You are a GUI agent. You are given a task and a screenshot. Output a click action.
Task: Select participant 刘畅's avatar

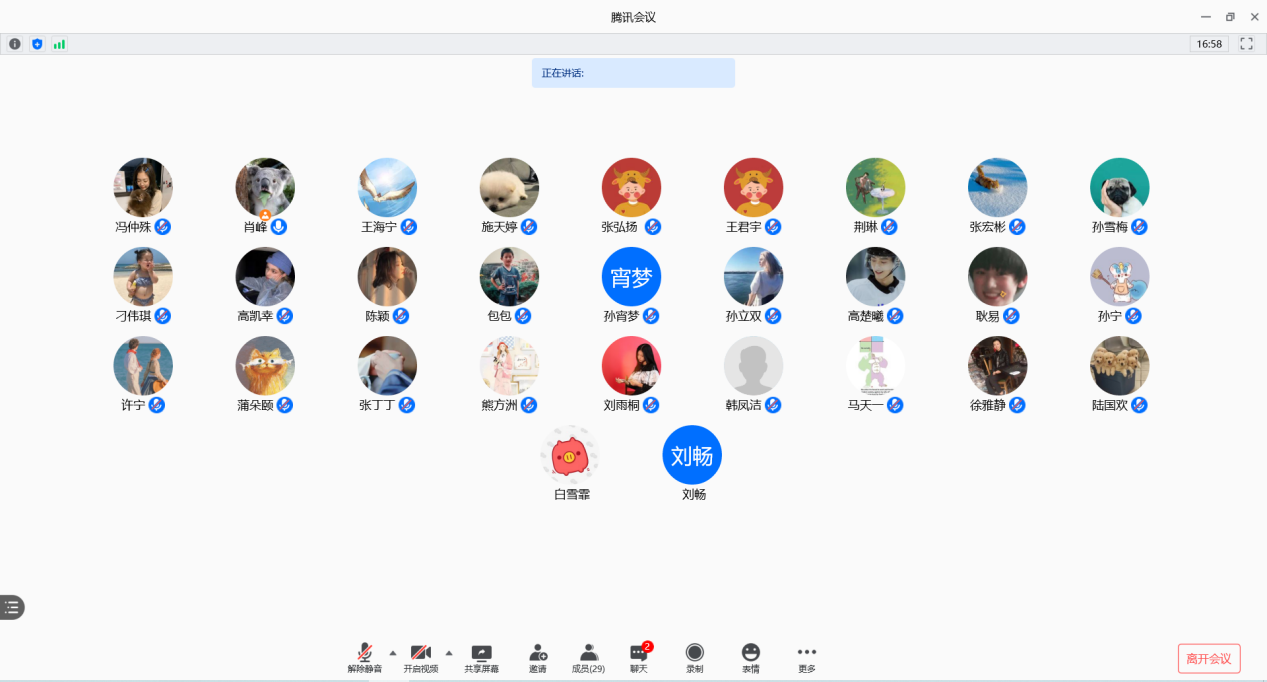coord(692,455)
